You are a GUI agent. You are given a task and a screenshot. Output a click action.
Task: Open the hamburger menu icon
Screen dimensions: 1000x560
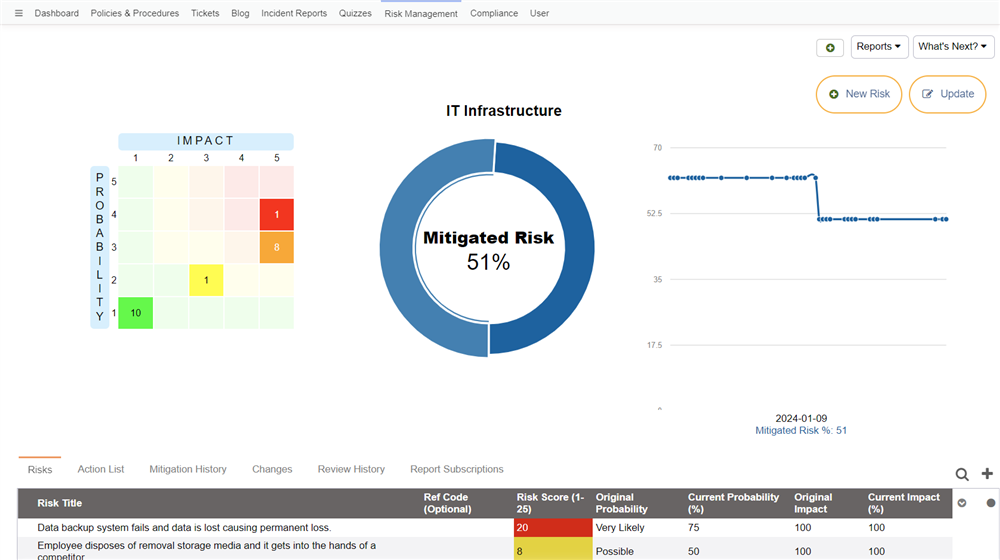[18, 13]
